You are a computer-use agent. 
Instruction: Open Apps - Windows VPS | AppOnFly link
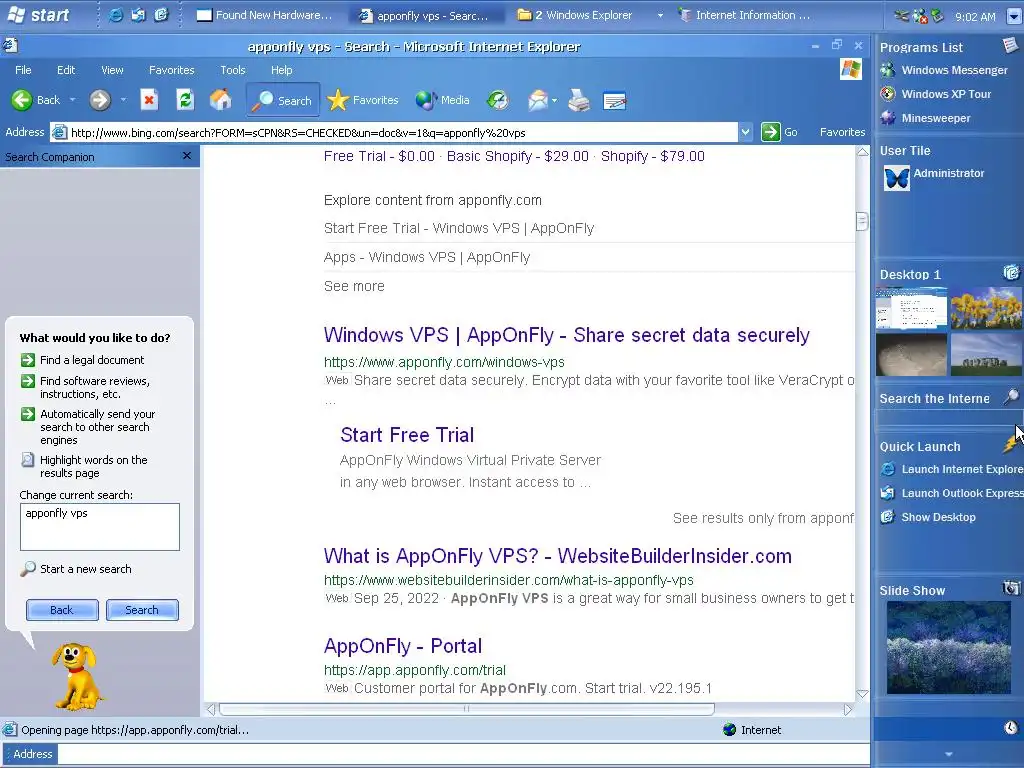[427, 257]
